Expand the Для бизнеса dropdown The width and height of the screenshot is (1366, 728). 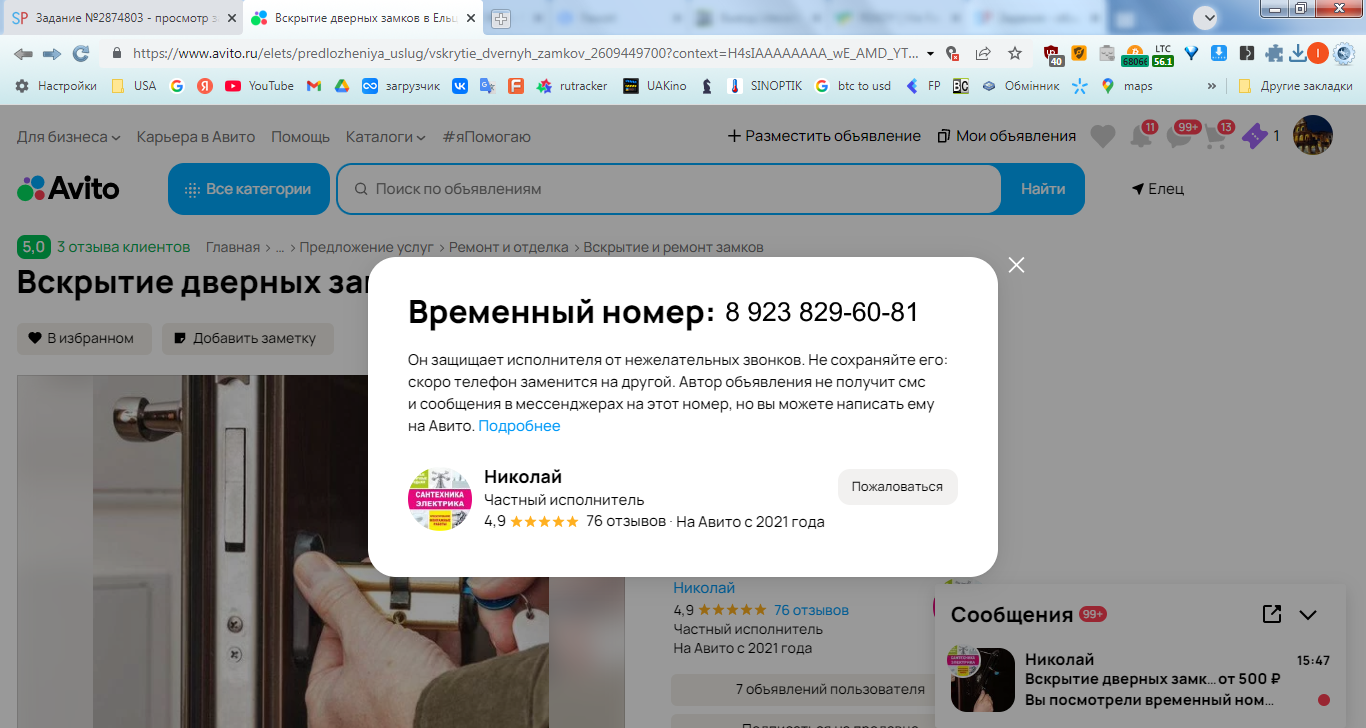[69, 136]
